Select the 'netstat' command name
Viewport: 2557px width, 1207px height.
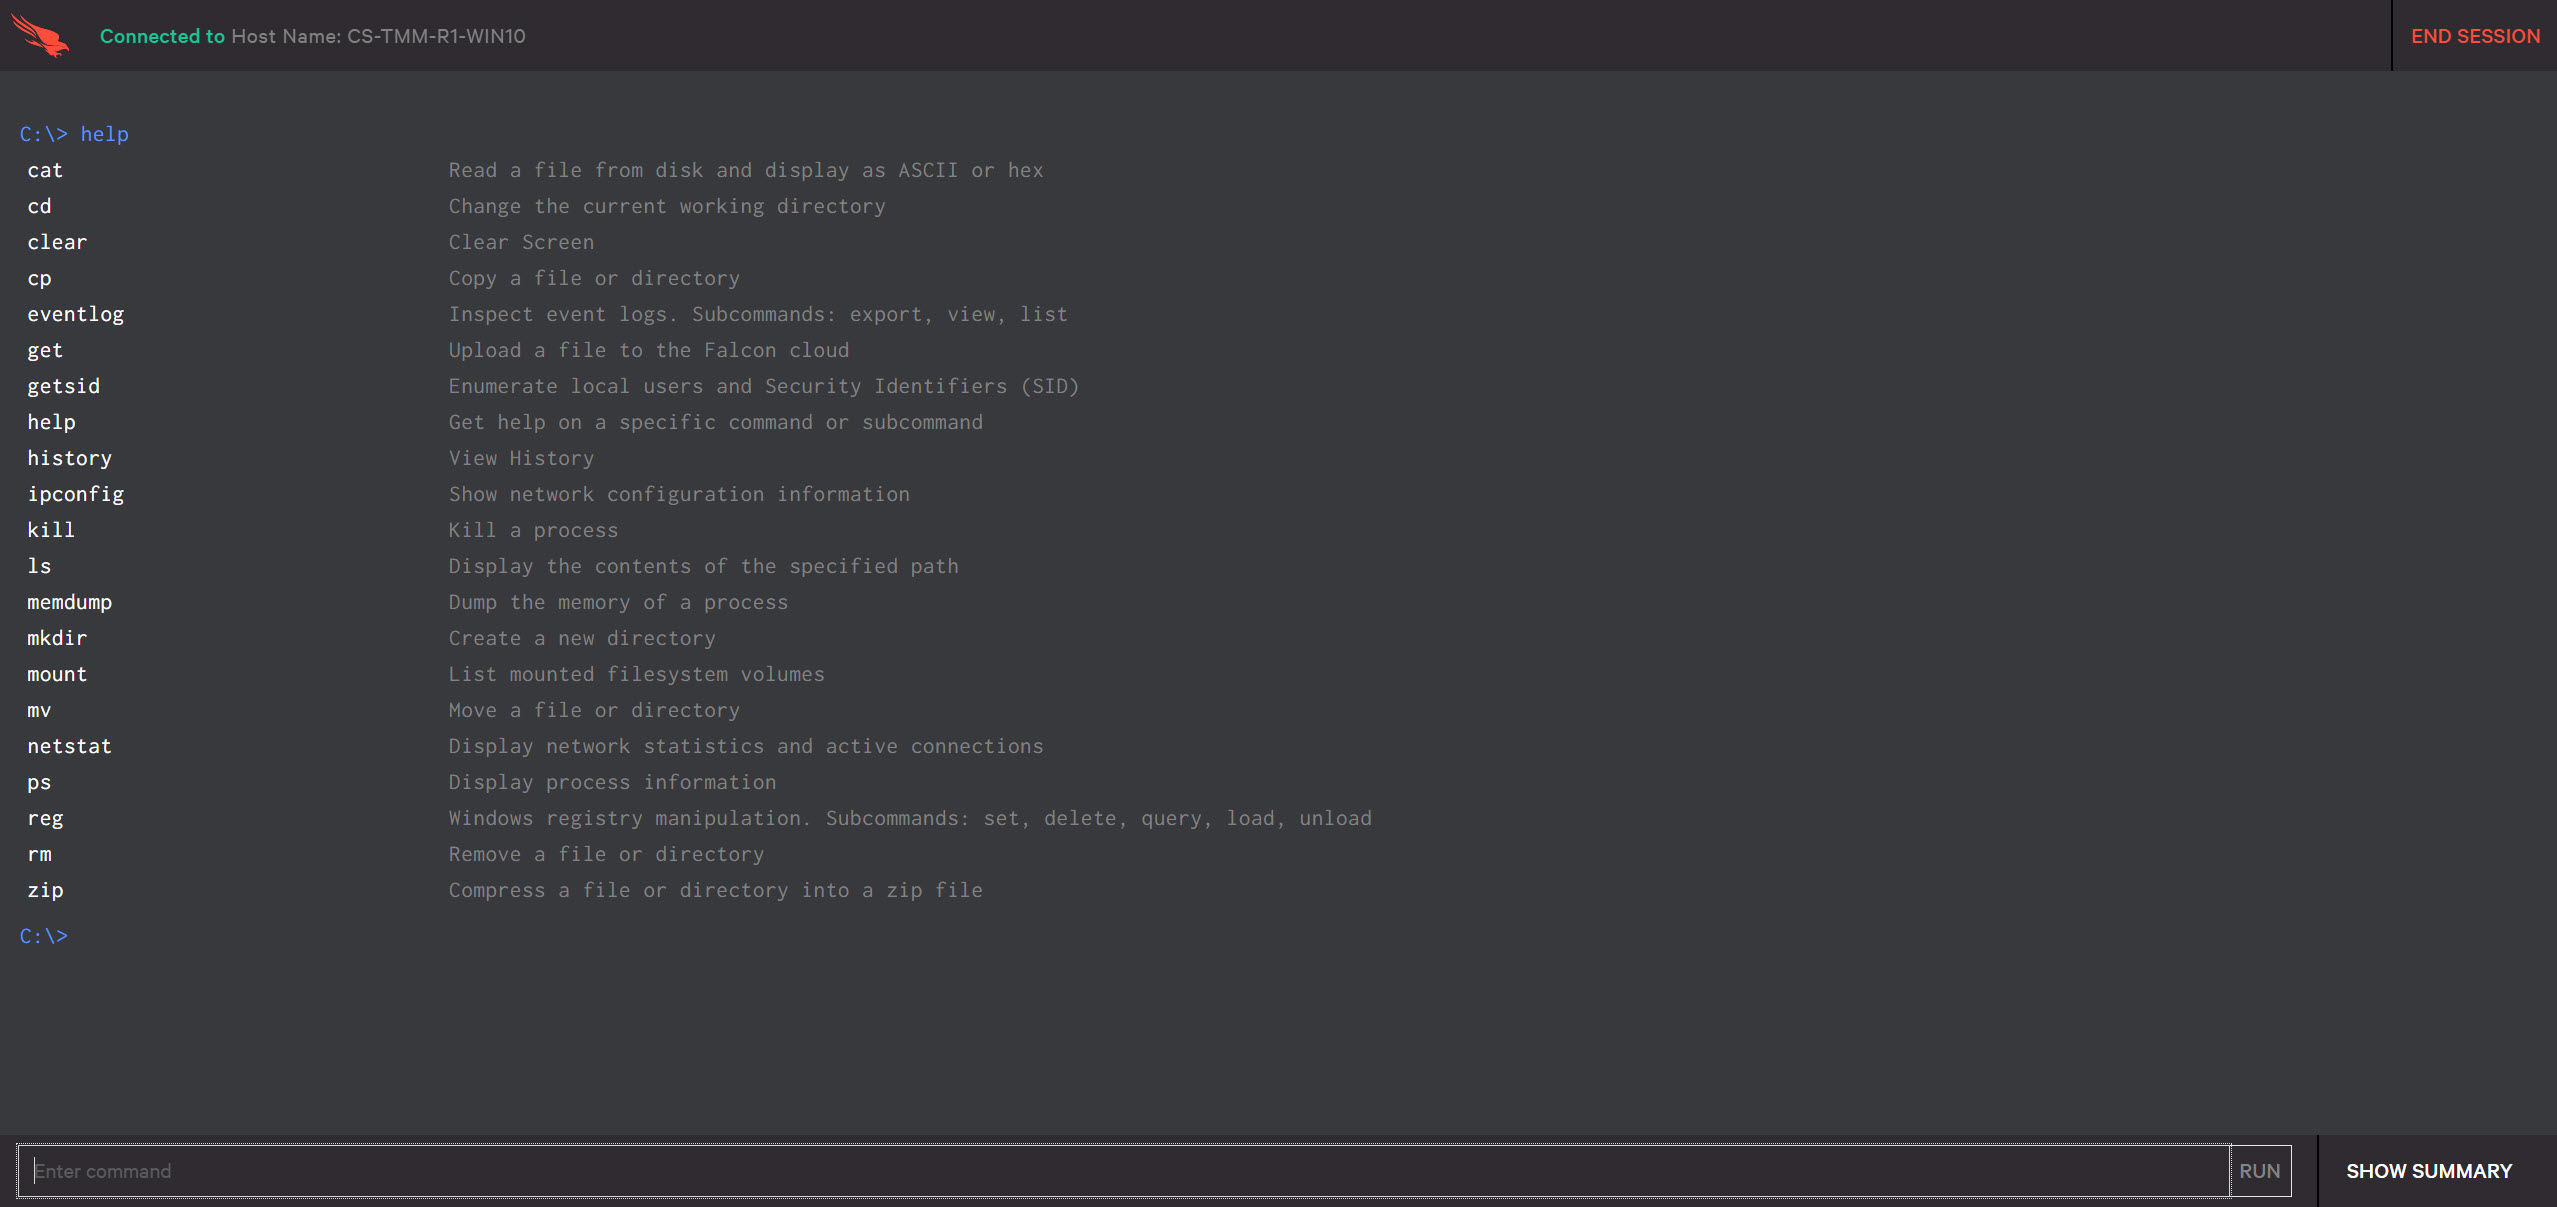click(x=70, y=746)
